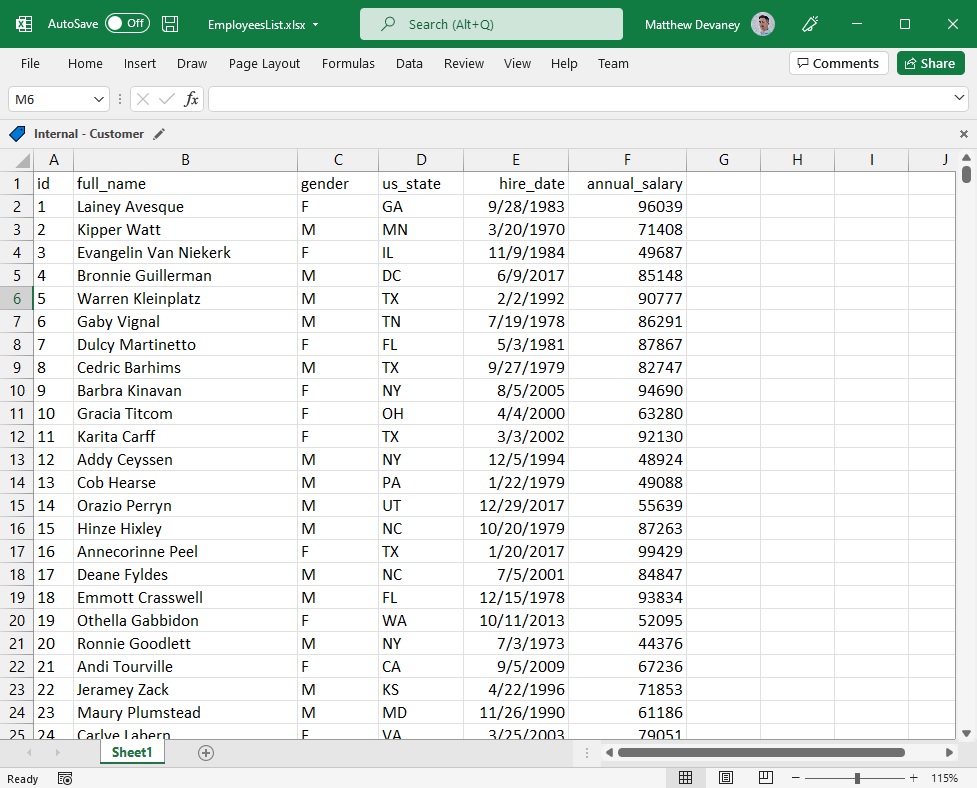Switch to Page Layout view icon

(x=726, y=777)
